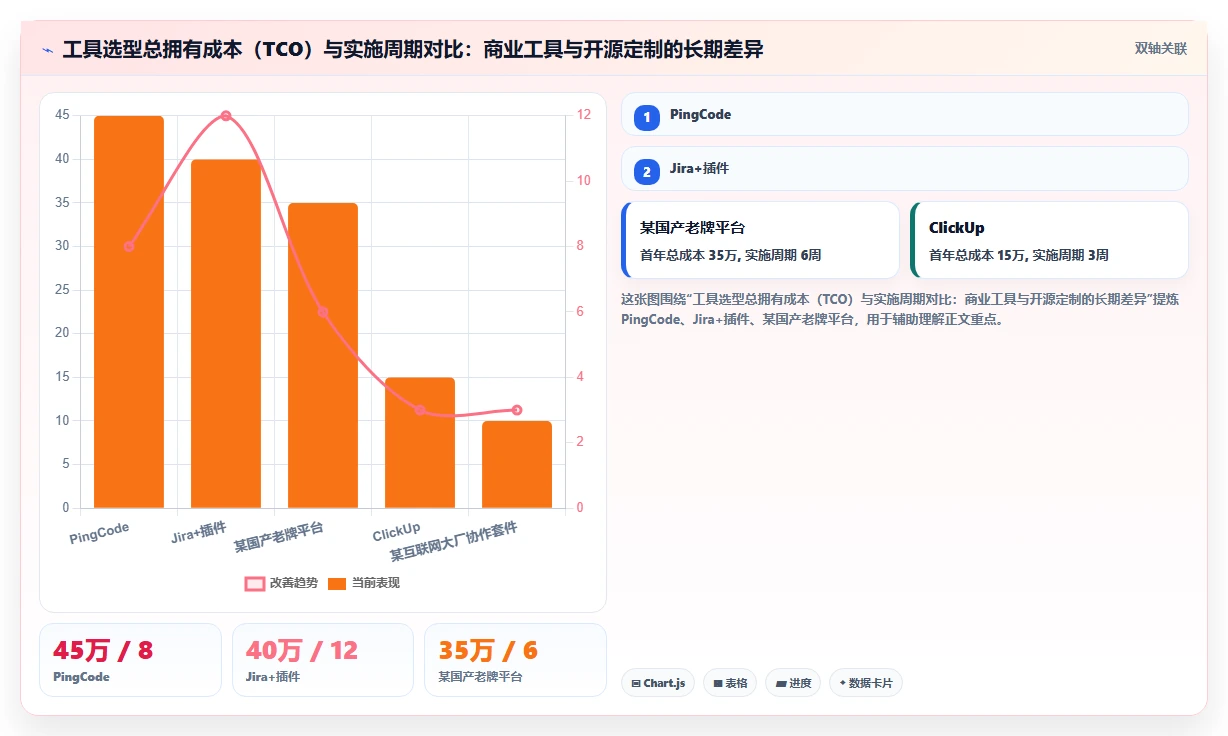This screenshot has height=736, width=1228.
Task: Click the 首年总成本 35万 description text
Action: [731, 255]
